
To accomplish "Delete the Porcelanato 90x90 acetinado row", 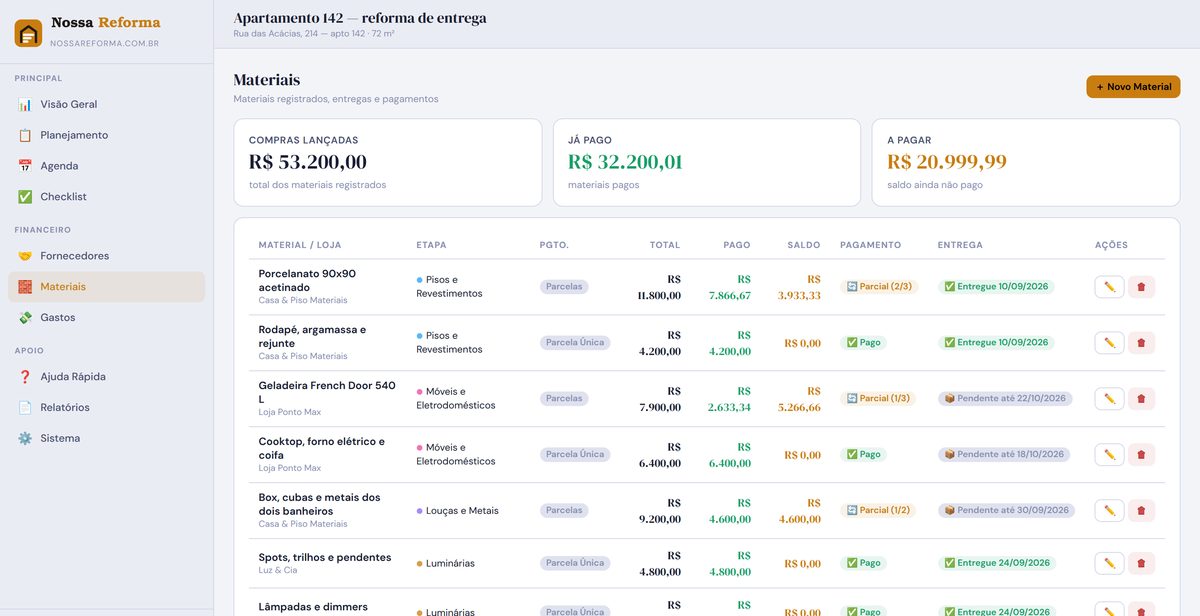I will 1141,287.
